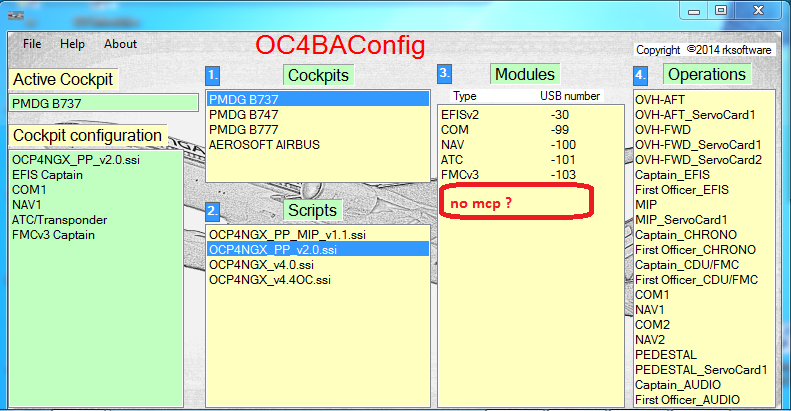This screenshot has height=411, width=791.
Task: Click the step 3 number icon
Action: 444,75
